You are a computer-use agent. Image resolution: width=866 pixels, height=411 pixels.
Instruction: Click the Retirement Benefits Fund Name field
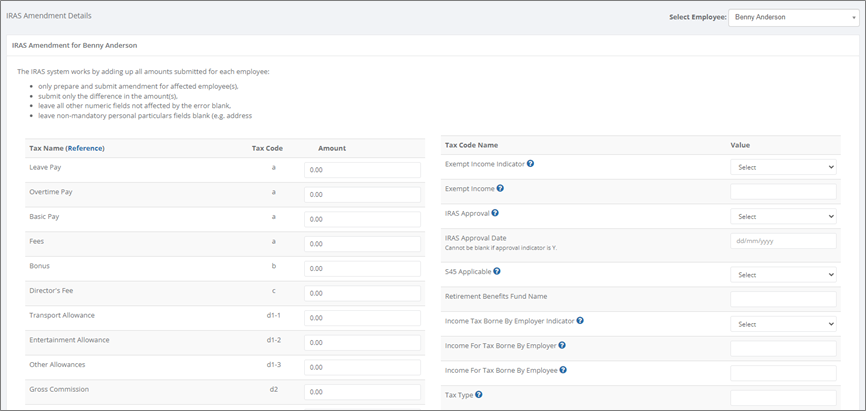click(x=783, y=299)
